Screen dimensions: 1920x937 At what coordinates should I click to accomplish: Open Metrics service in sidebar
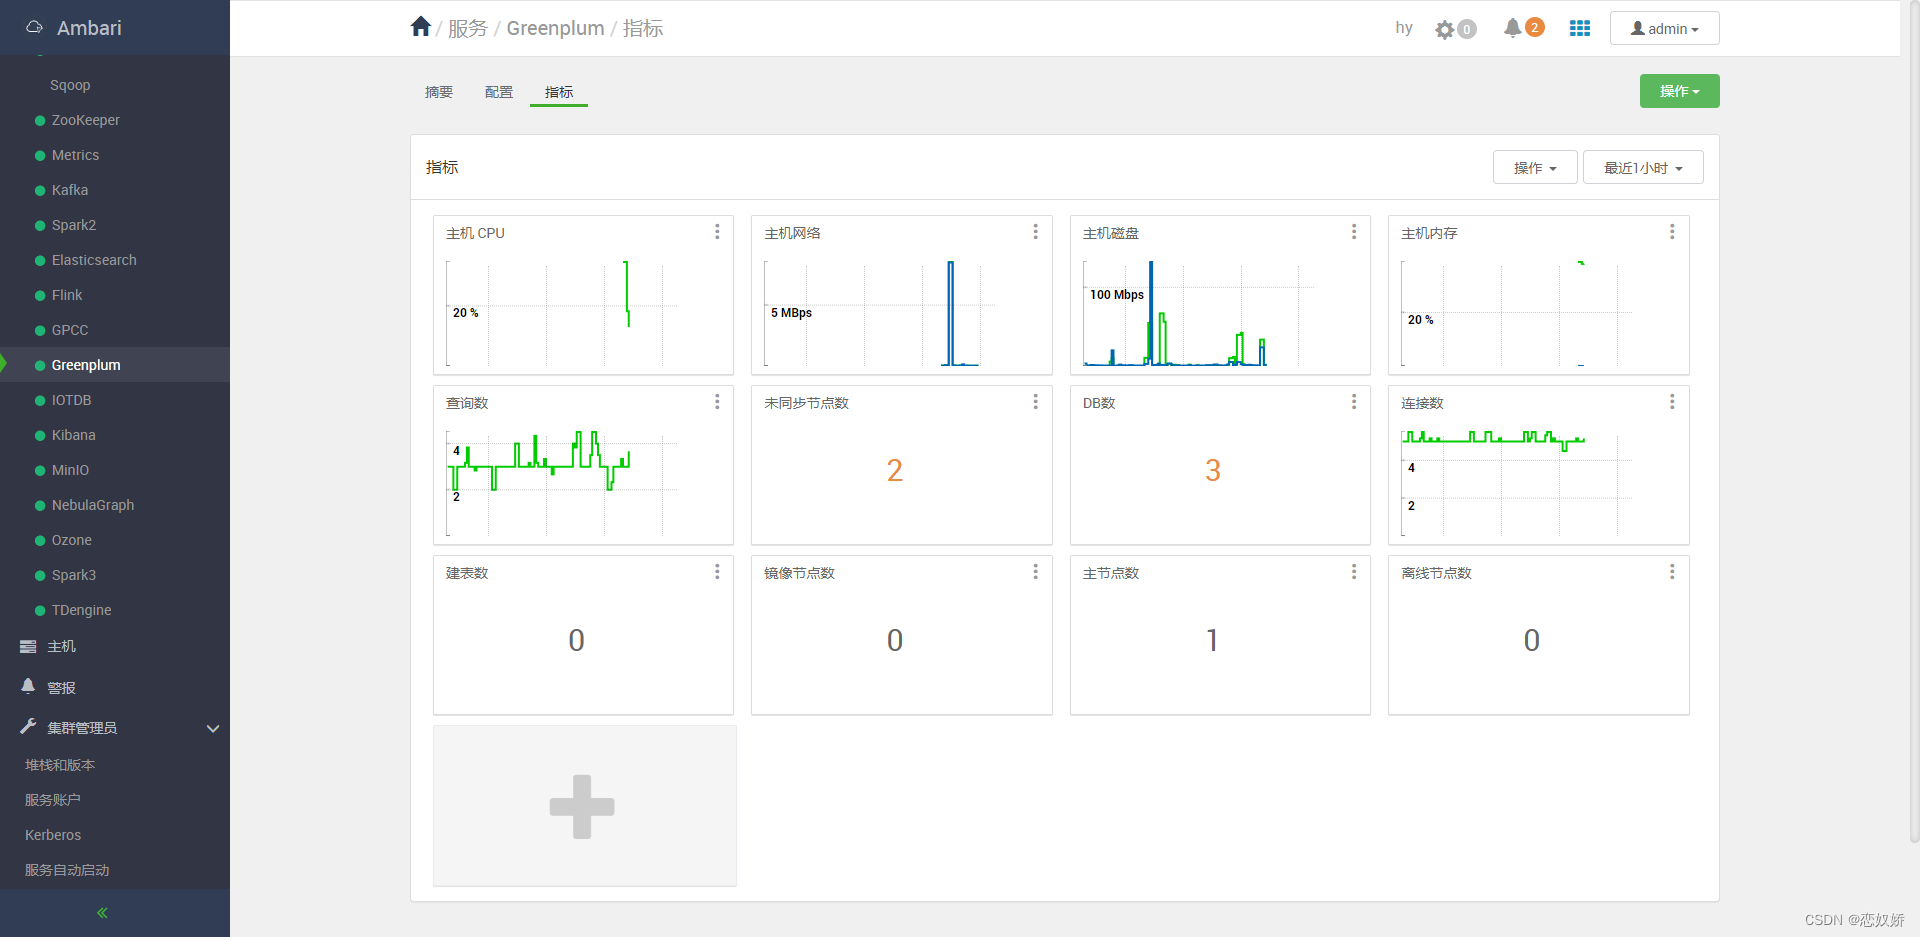pyautogui.click(x=75, y=155)
